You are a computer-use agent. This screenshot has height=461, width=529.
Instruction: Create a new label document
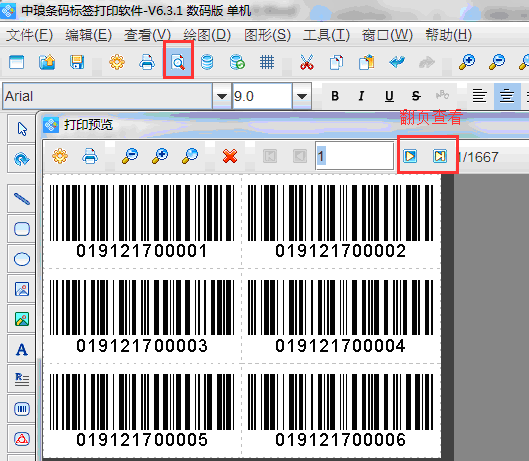point(17,62)
